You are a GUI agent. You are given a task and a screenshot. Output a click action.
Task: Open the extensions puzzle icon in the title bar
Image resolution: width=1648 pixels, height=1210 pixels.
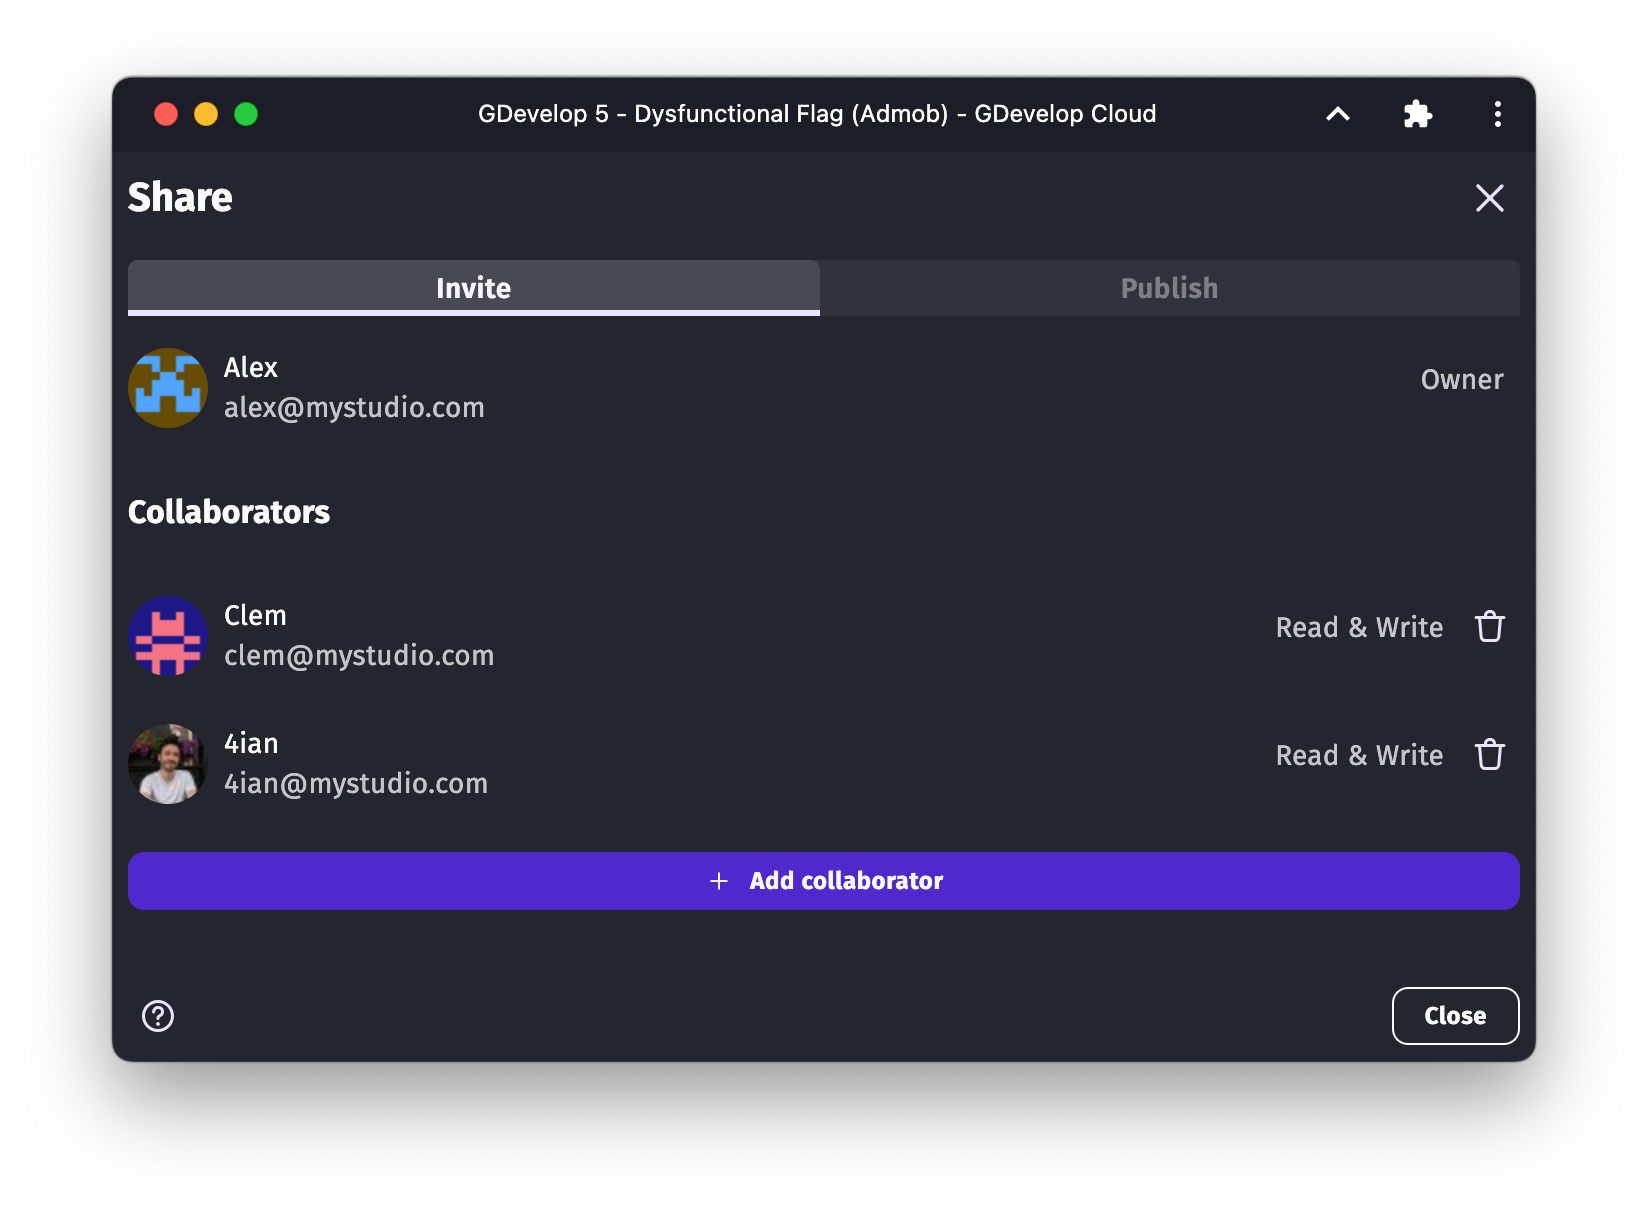pos(1418,114)
